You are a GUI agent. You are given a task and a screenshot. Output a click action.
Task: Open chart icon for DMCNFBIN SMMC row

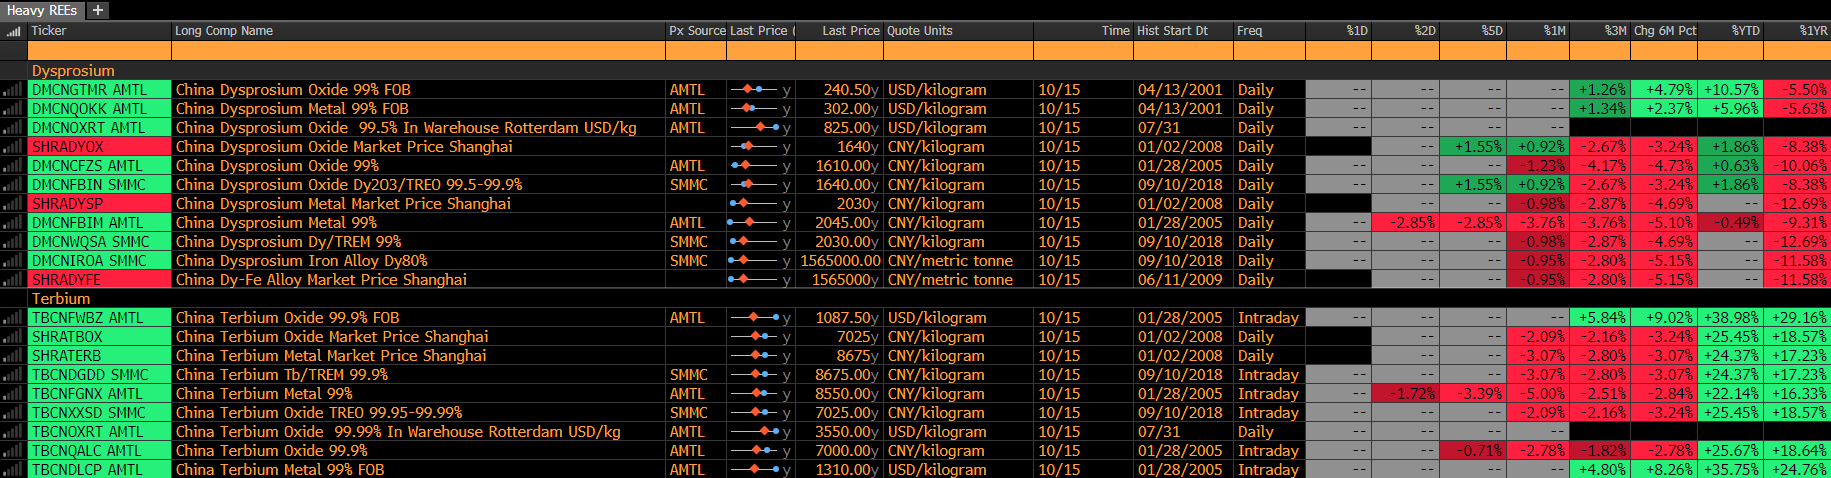pyautogui.click(x=13, y=185)
